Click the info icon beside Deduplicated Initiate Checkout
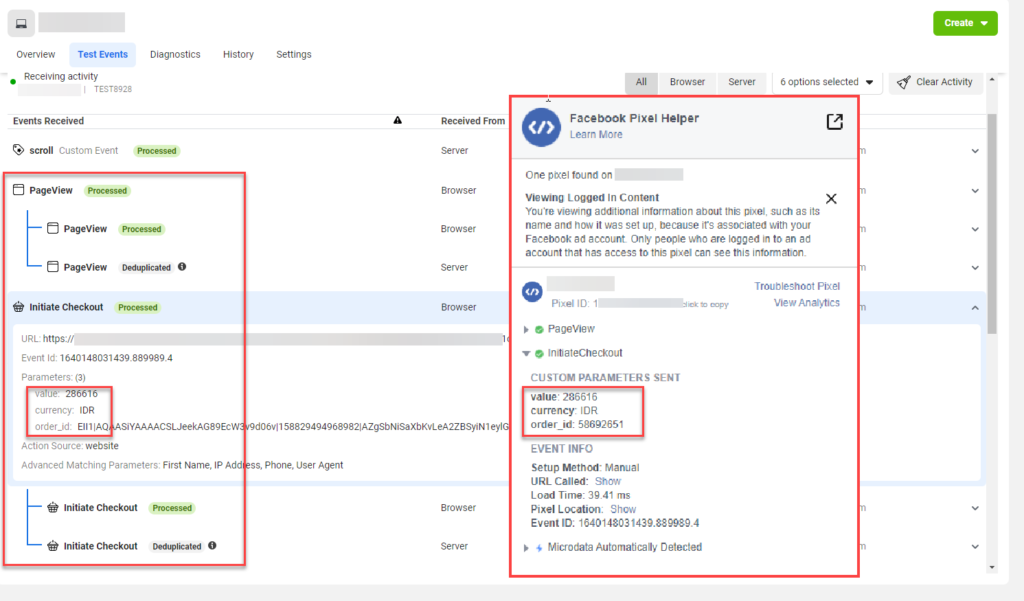1024x601 pixels. [212, 547]
